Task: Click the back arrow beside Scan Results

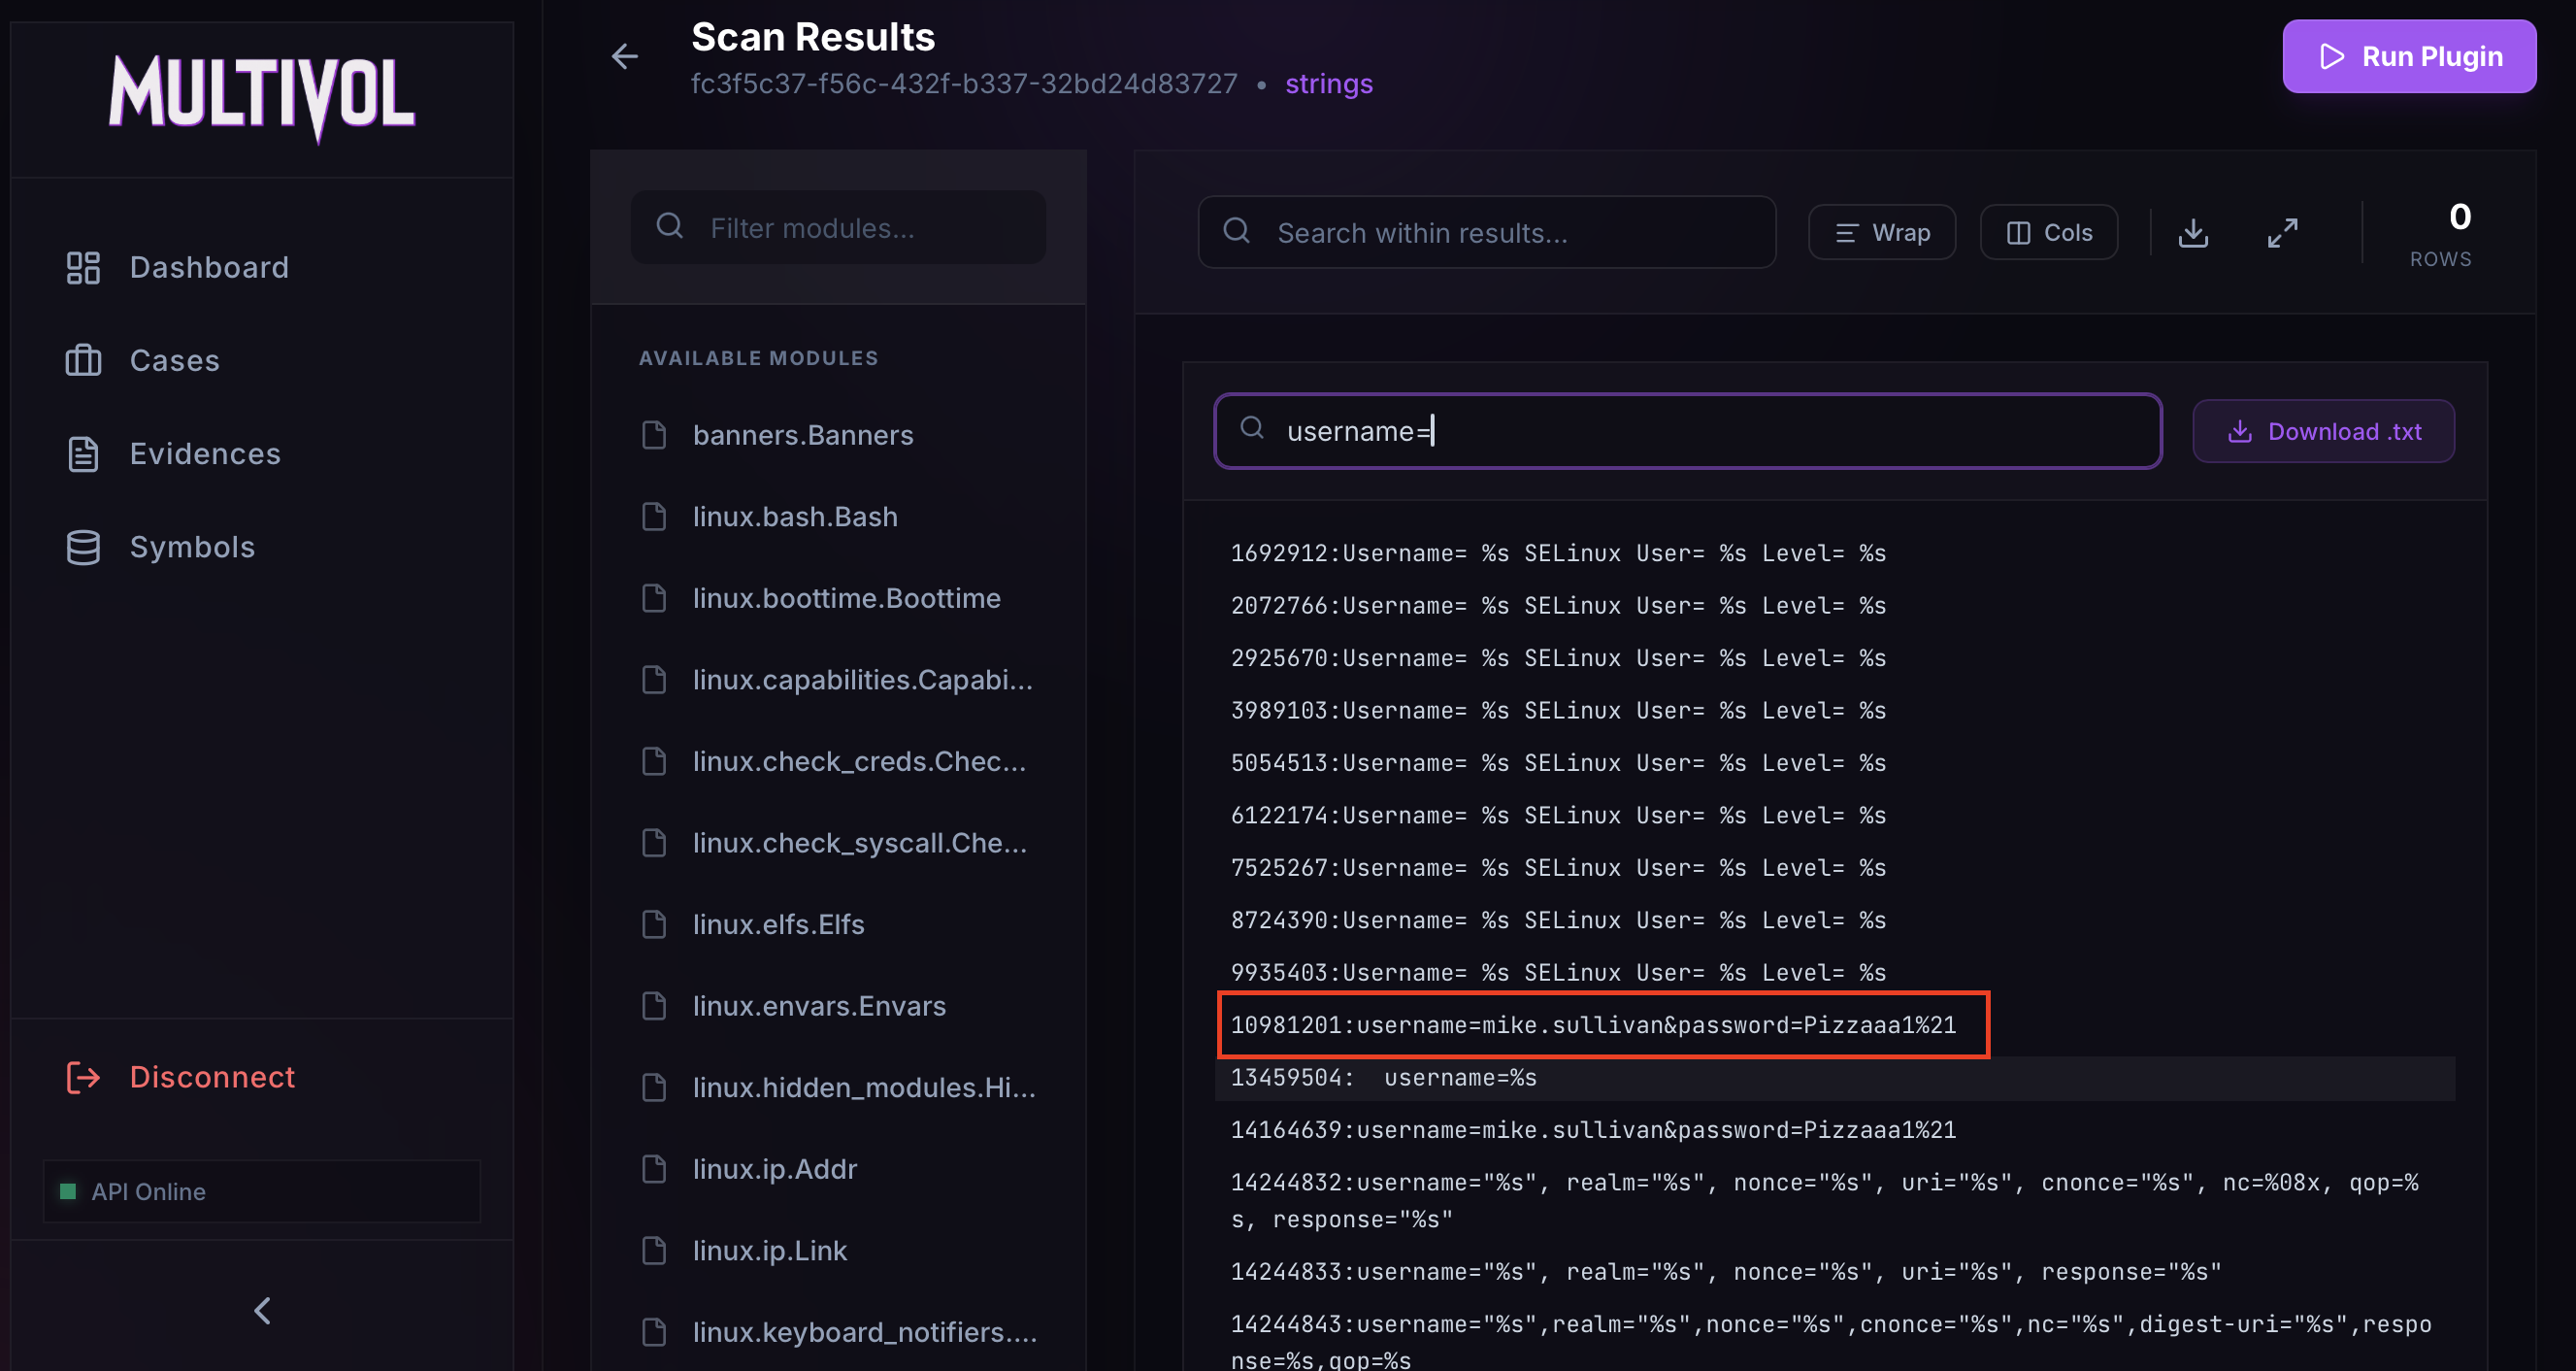Action: tap(624, 56)
